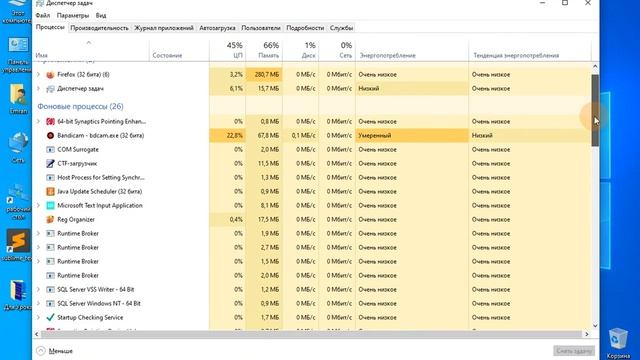Sort by Тенденция энергопотребления column header

click(x=530, y=50)
